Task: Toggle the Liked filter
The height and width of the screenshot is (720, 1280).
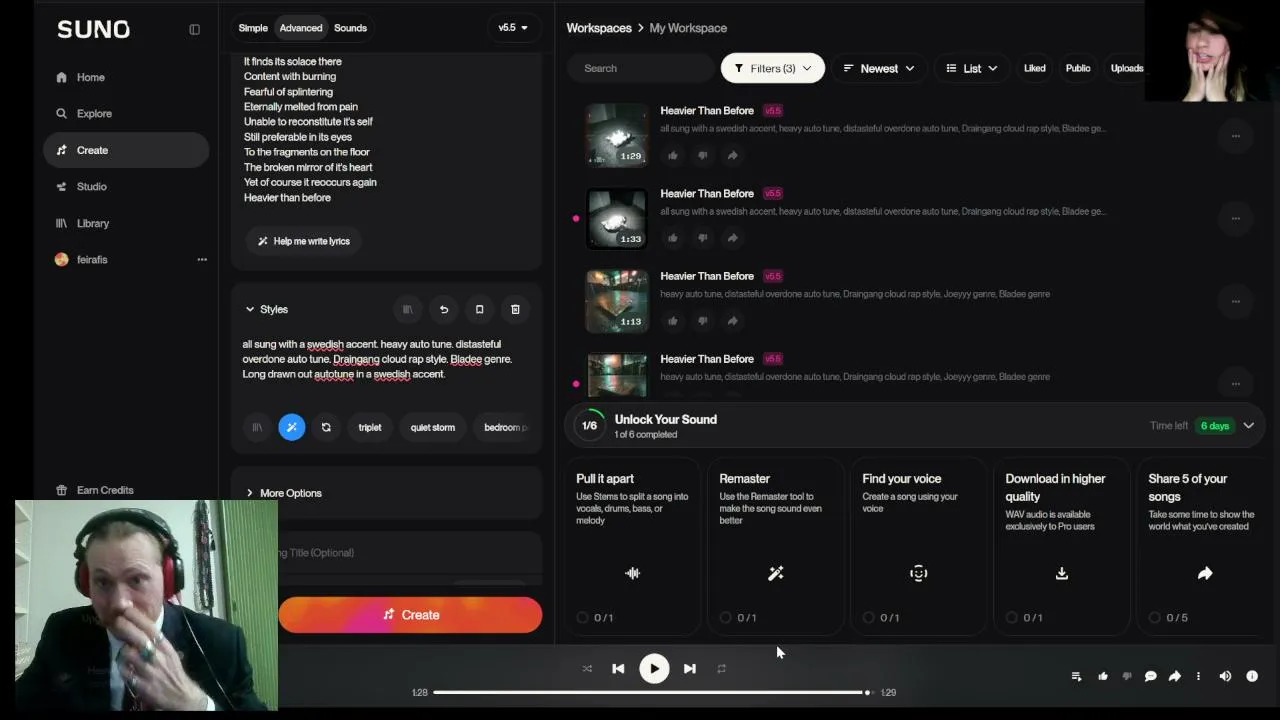Action: pyautogui.click(x=1035, y=68)
